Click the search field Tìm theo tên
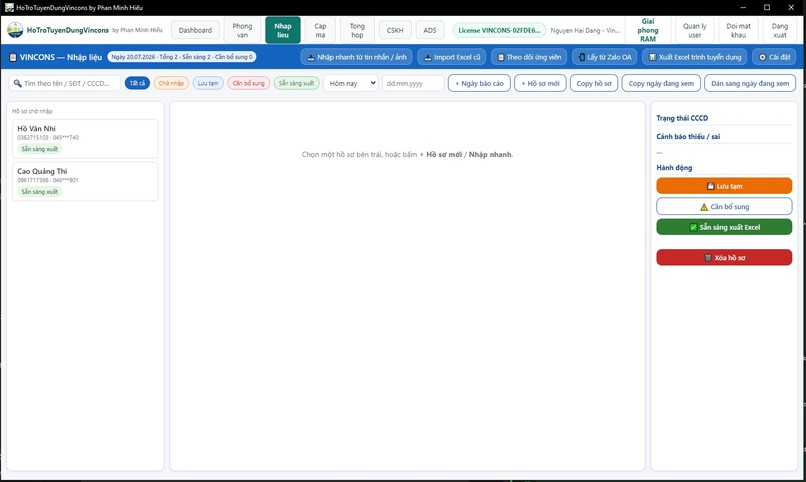 click(x=65, y=83)
